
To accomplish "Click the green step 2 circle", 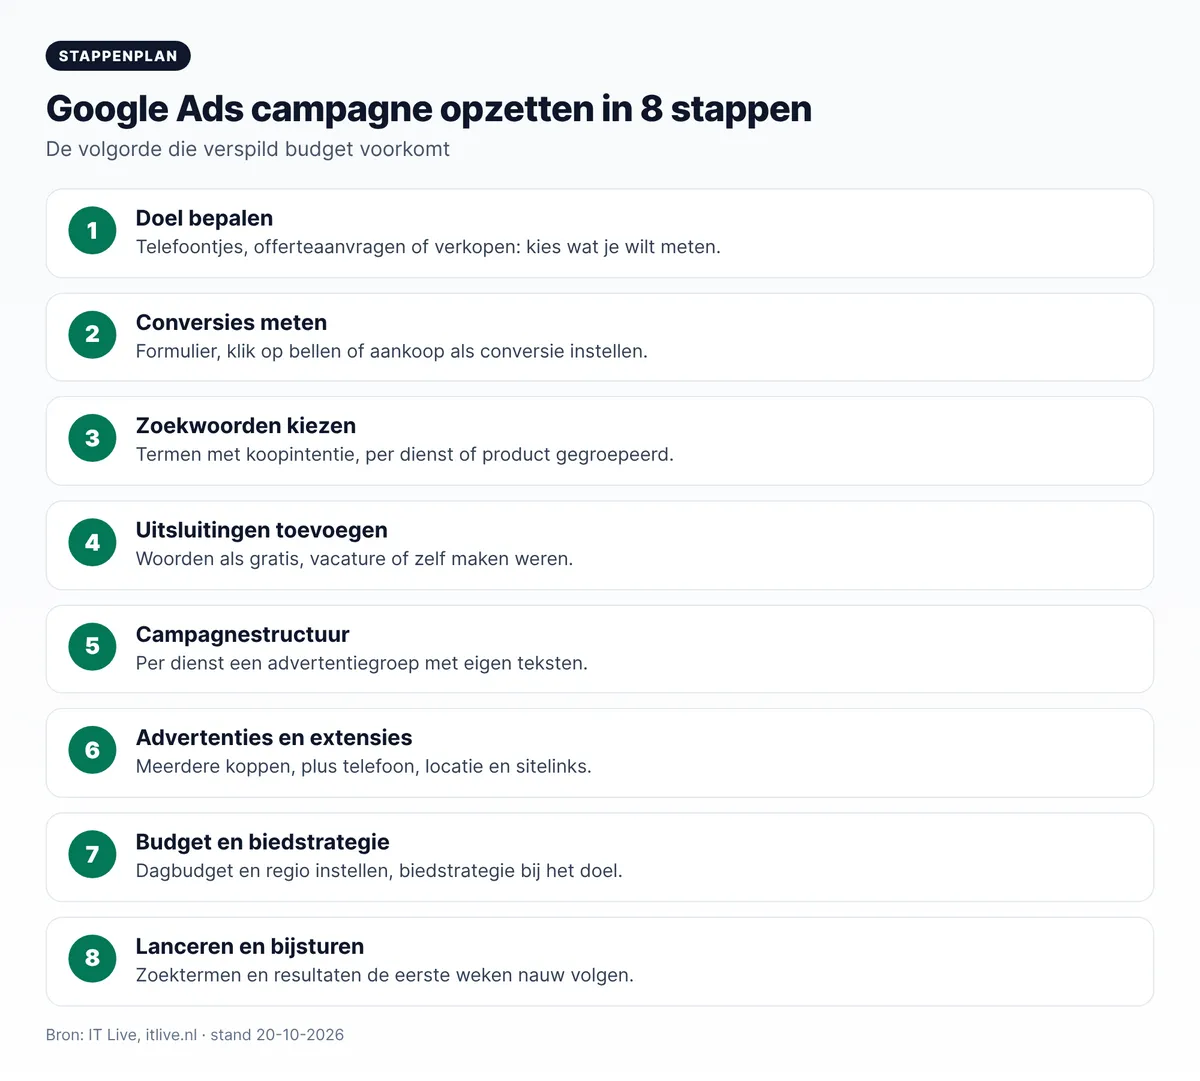I will [93, 334].
